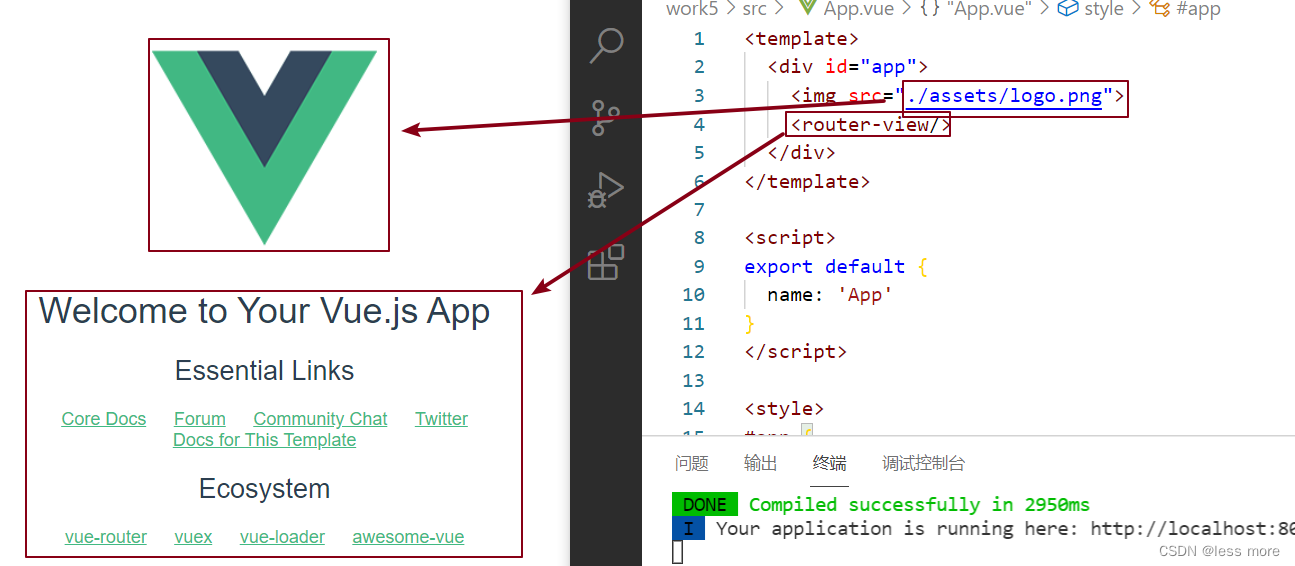
Task: Click the DONE badge in terminal
Action: coord(705,505)
